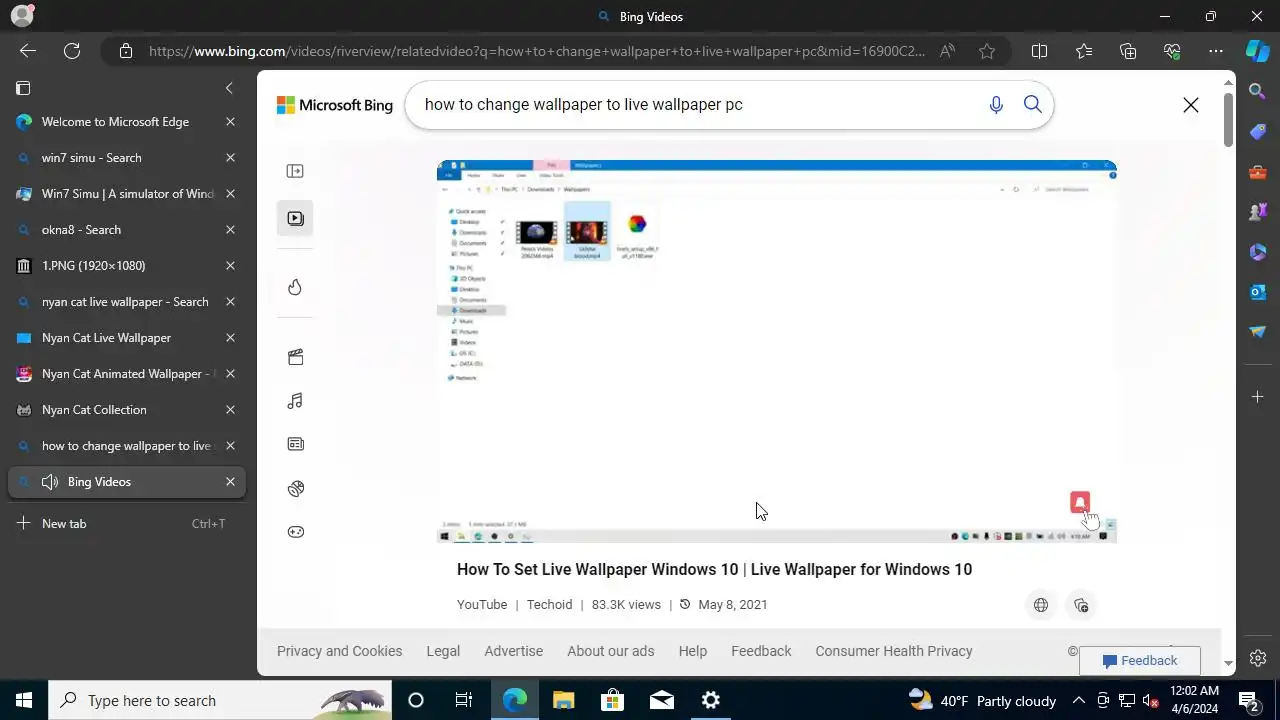Close the video overlay with X
Viewport: 1280px width, 720px height.
pyautogui.click(x=1191, y=105)
